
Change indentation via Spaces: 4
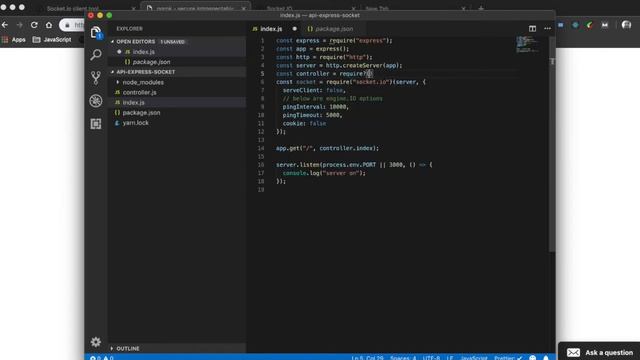point(403,358)
